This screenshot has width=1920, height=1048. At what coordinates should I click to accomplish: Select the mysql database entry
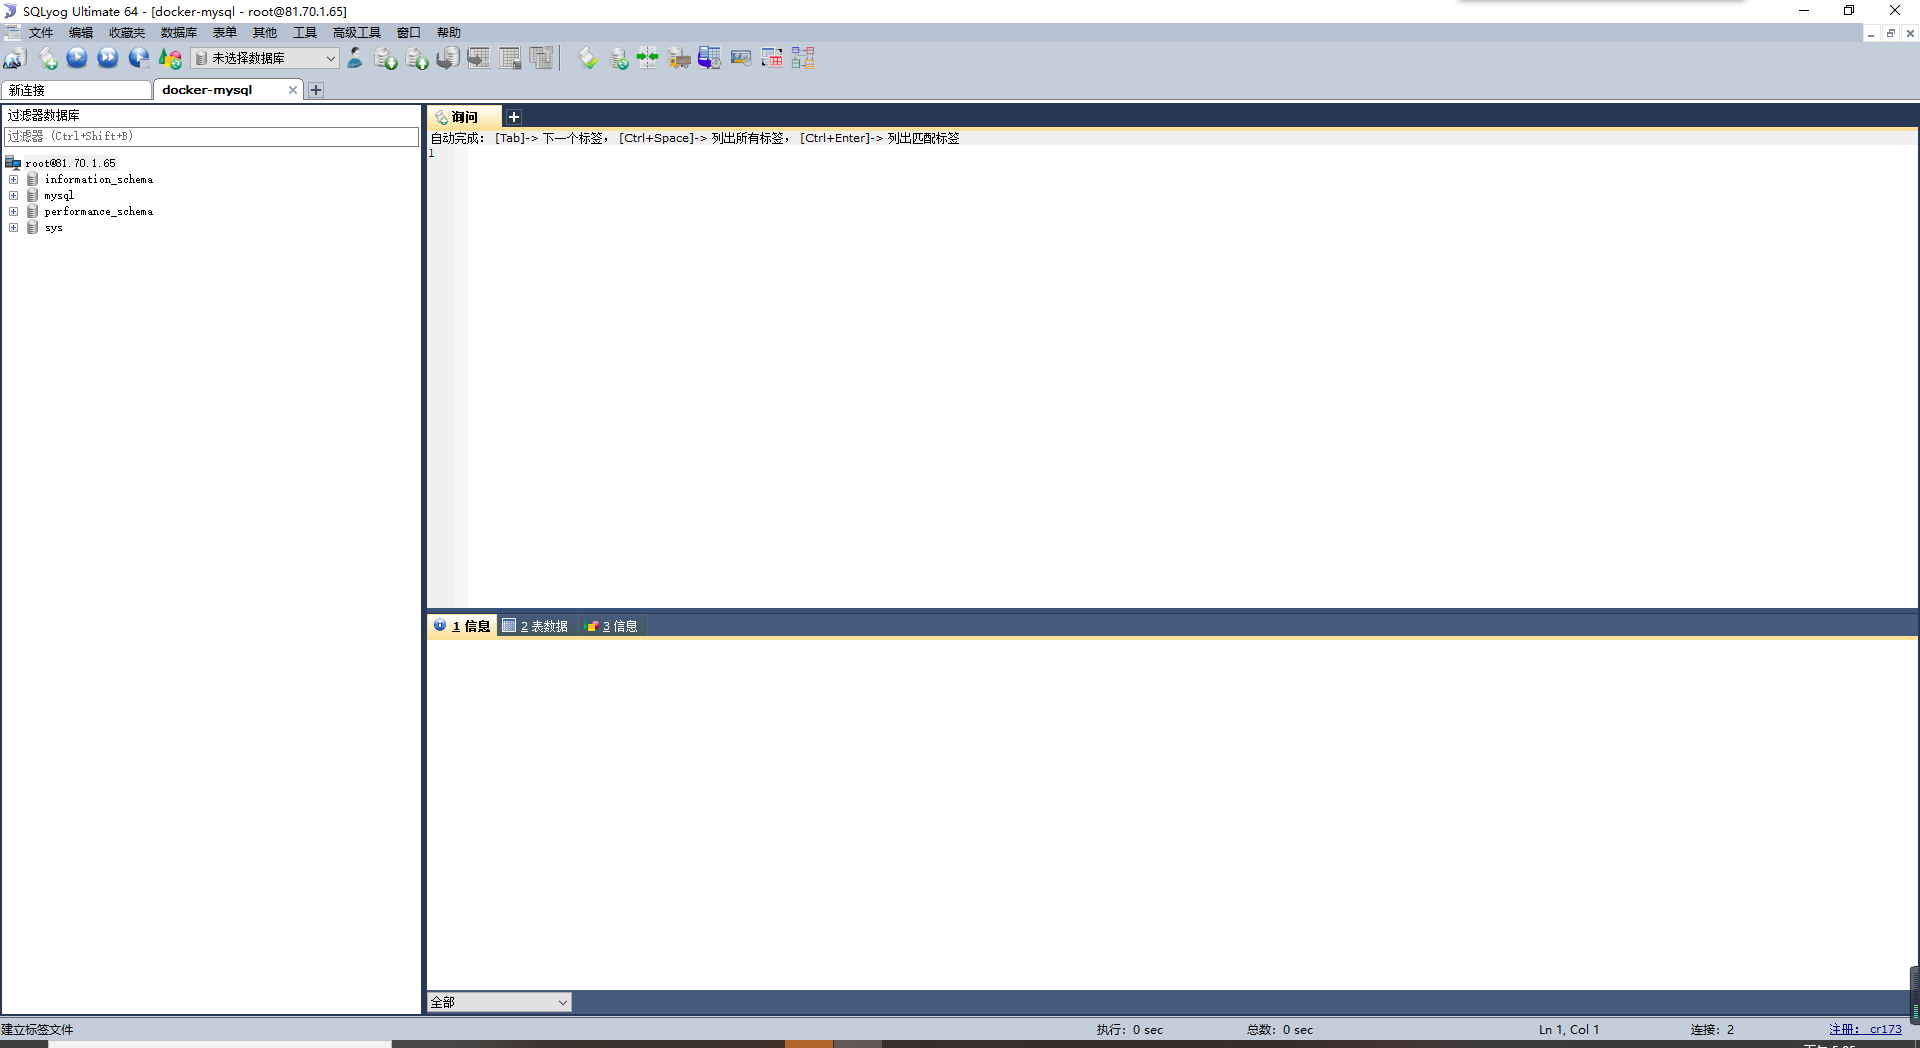(59, 196)
